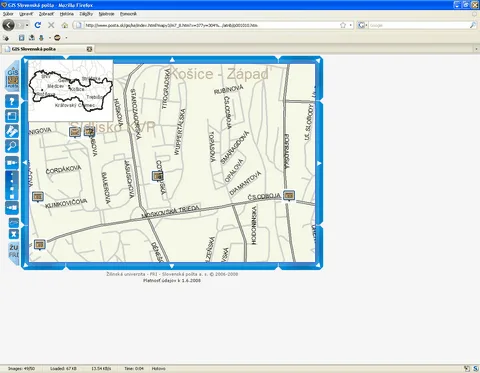Click the Slovakia outline map tool

(x=14, y=222)
